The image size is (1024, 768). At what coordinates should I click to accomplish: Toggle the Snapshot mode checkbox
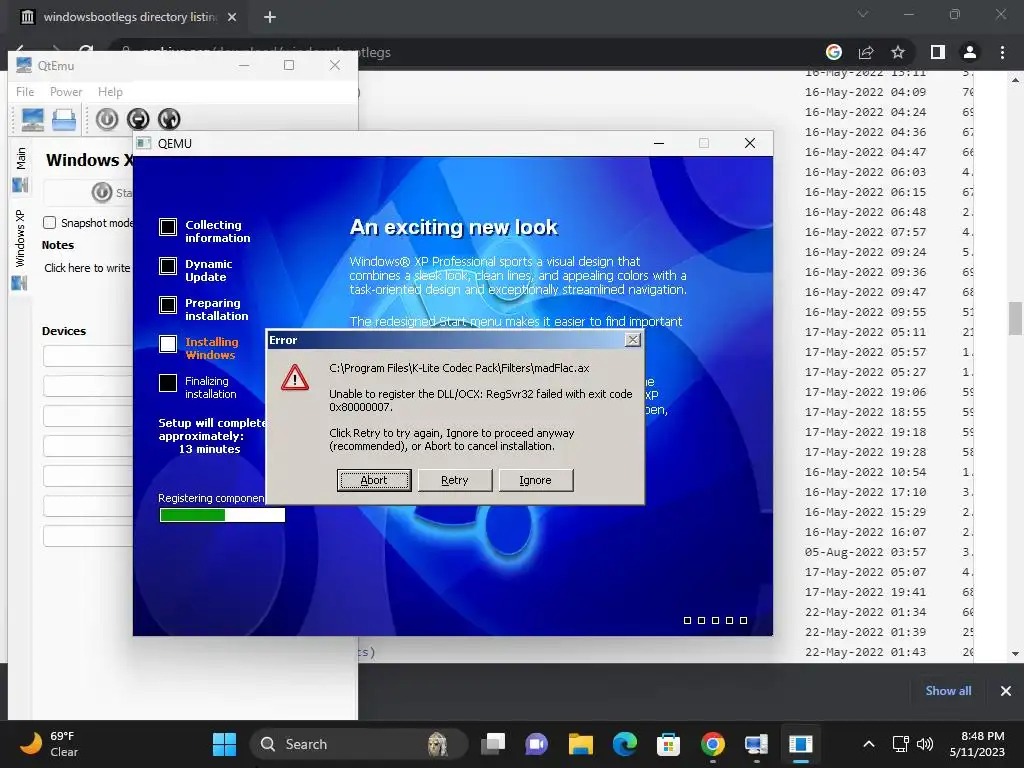click(50, 223)
